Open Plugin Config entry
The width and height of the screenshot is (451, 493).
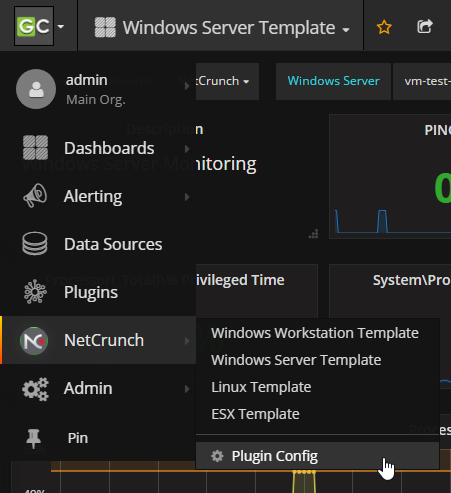[317, 456]
